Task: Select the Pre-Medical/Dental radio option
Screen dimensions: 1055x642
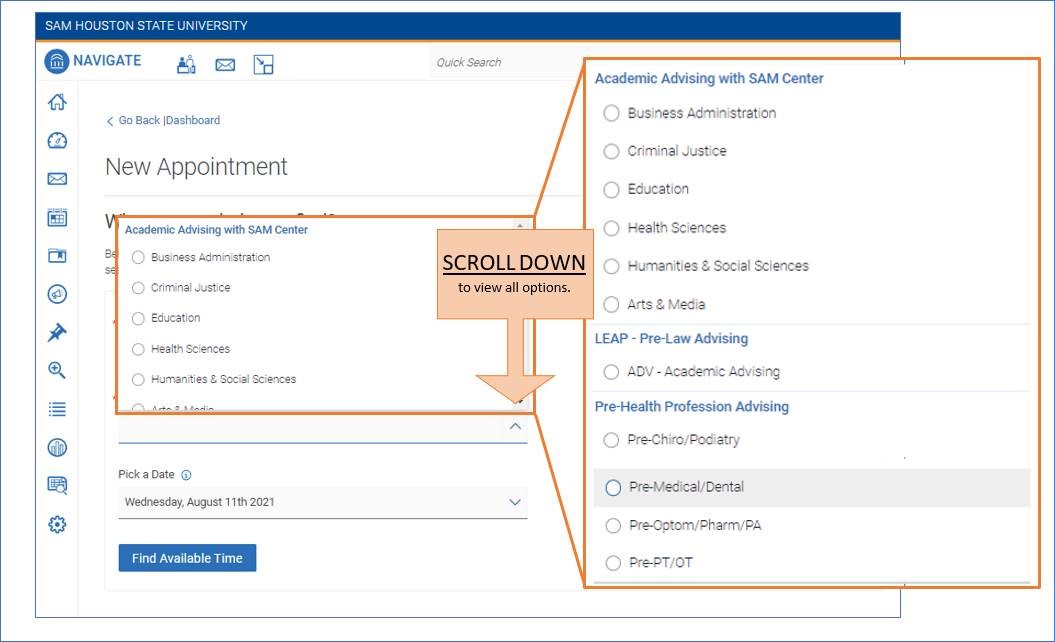Action: (x=613, y=488)
